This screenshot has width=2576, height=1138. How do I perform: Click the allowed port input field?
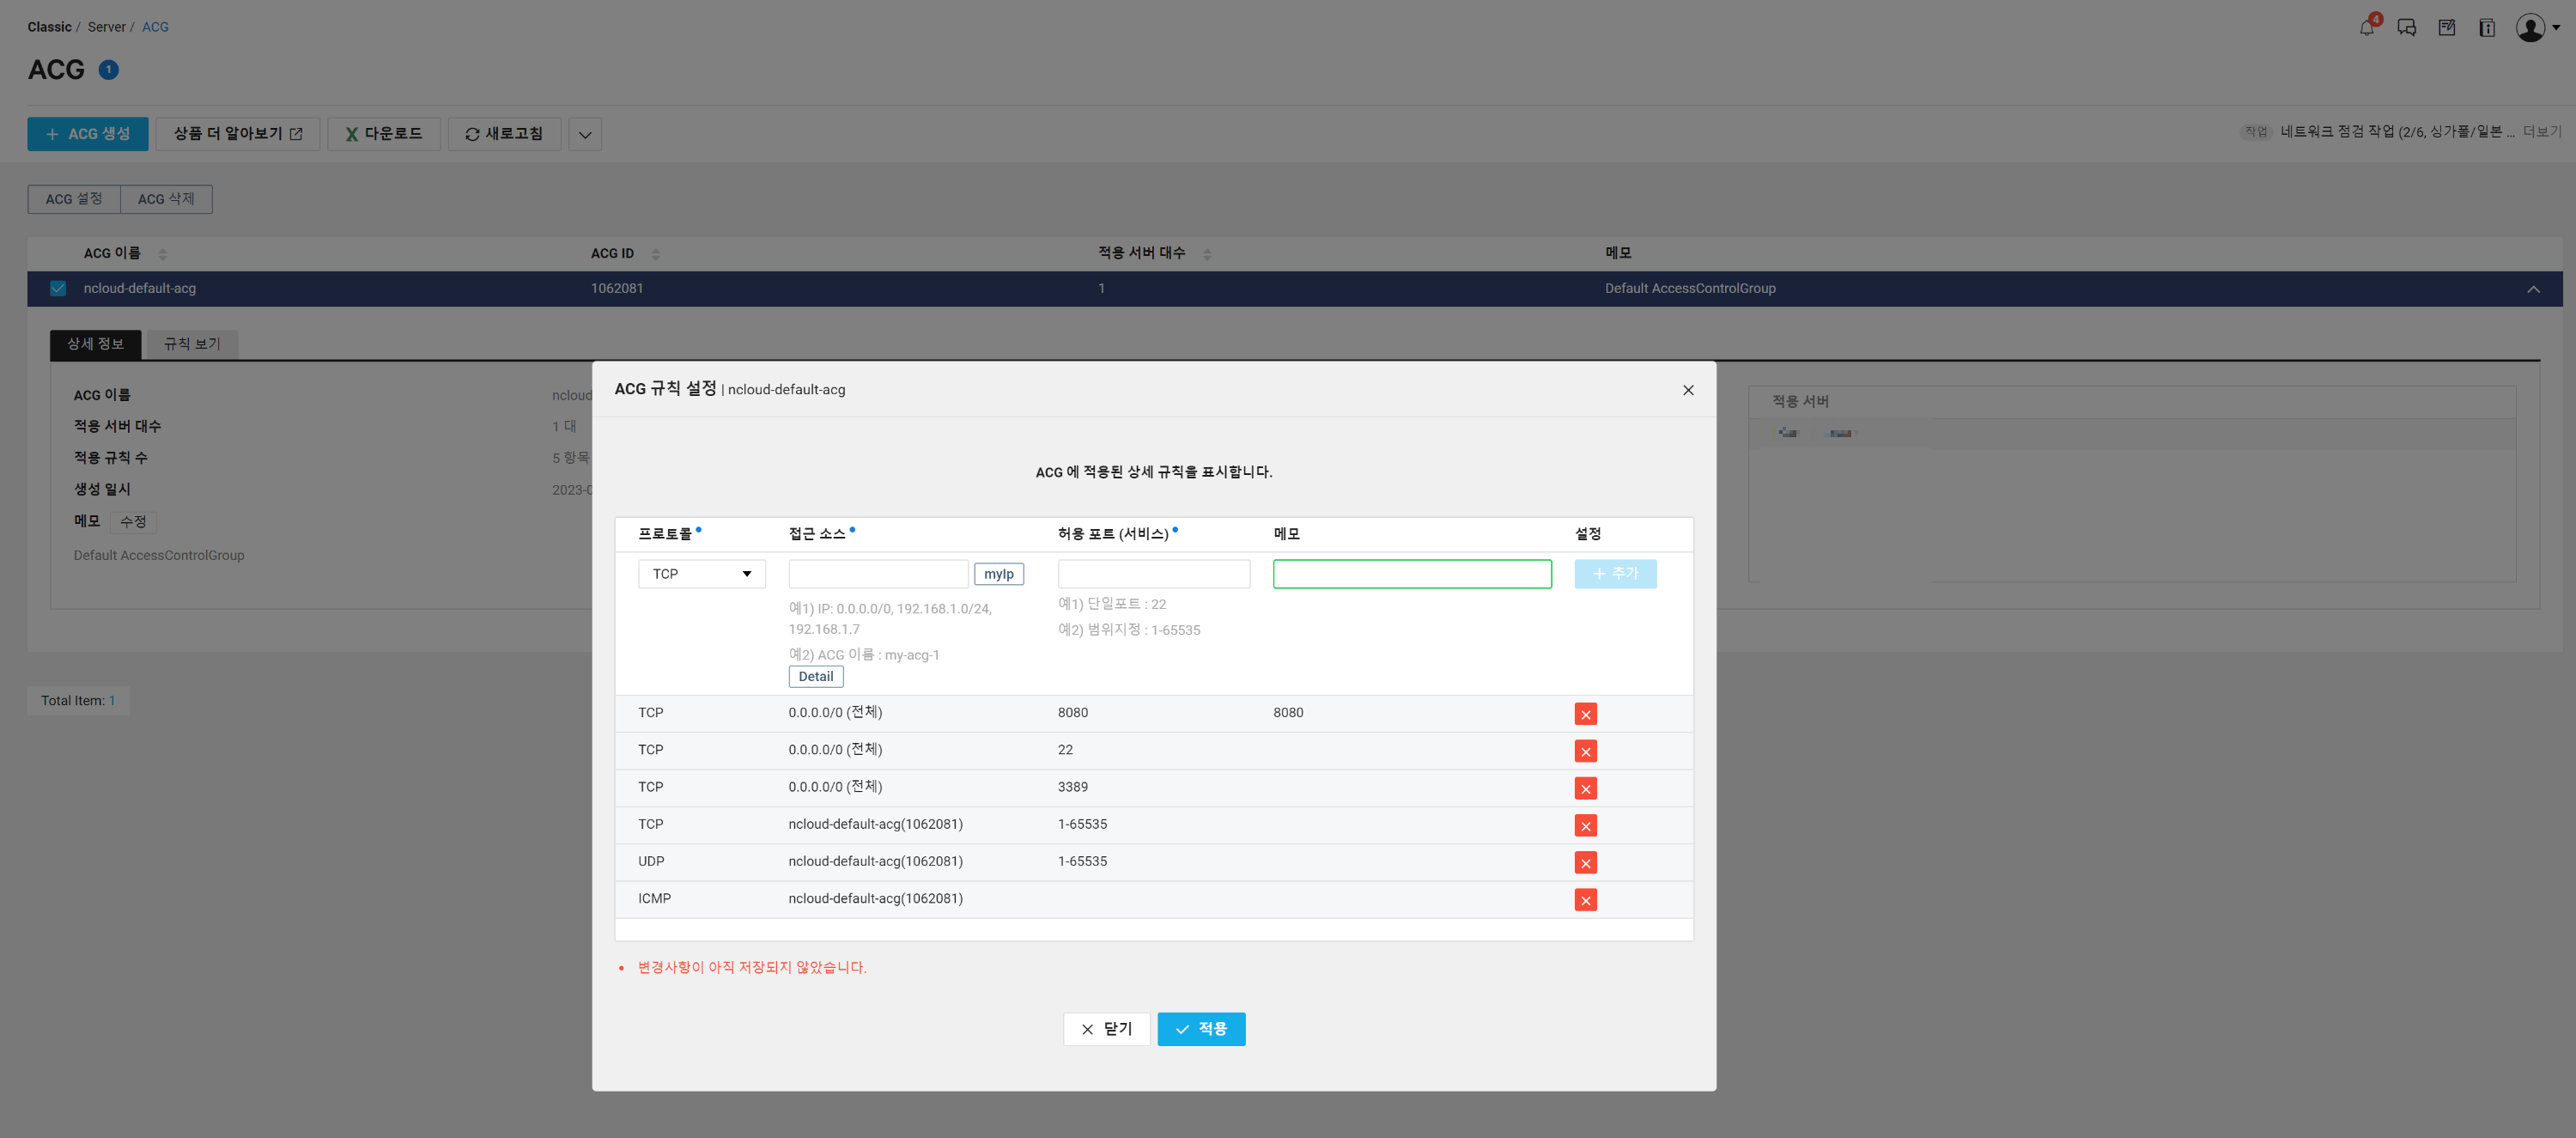pos(1153,573)
